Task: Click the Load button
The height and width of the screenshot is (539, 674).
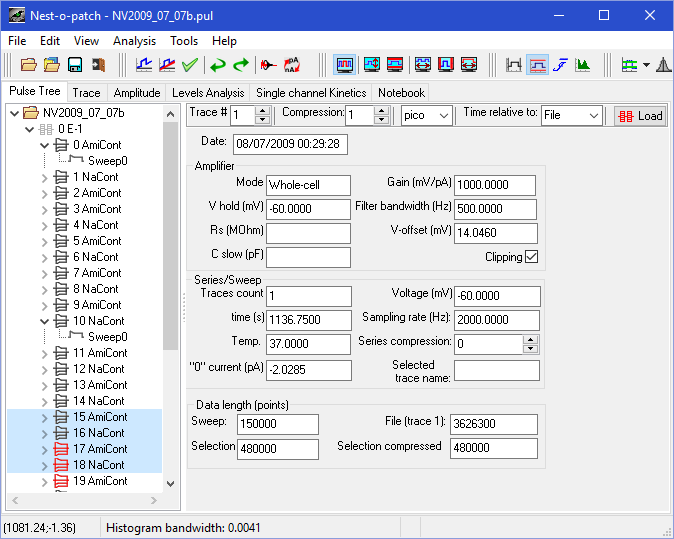Action: [640, 115]
